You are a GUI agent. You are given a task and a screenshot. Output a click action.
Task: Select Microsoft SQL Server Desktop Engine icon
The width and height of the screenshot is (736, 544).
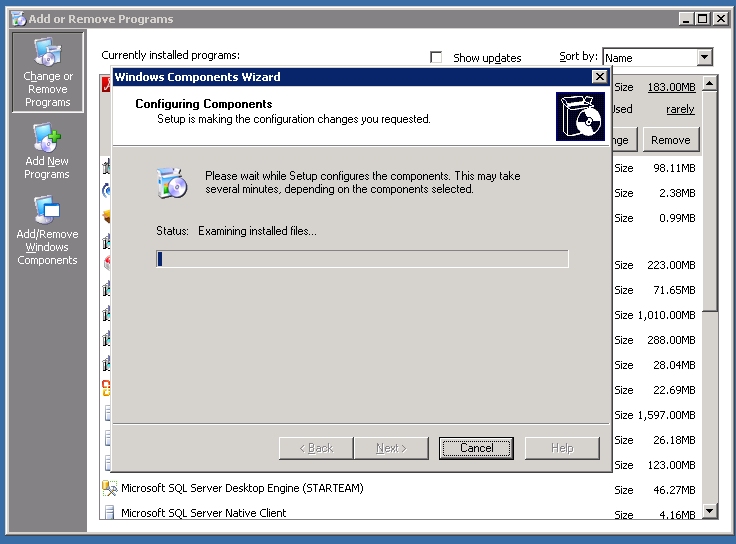[109, 488]
